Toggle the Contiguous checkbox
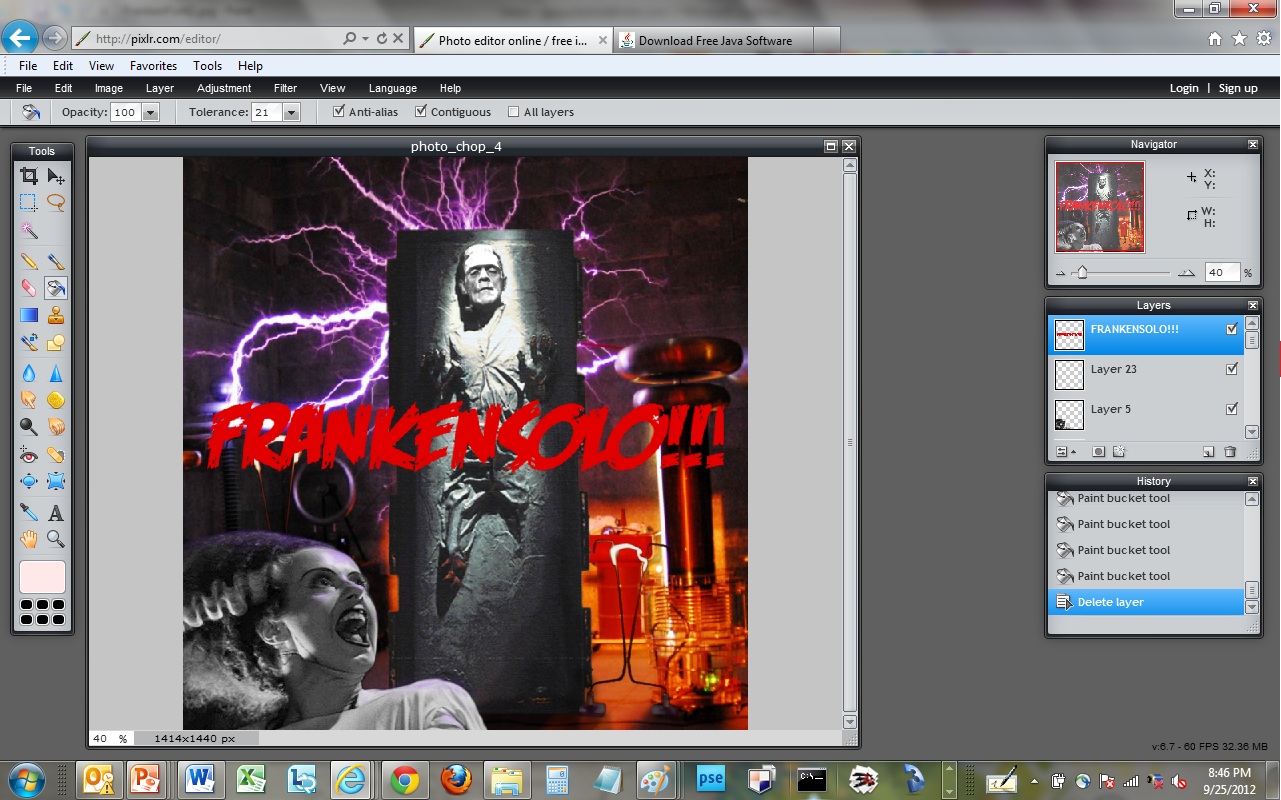1281x800 pixels. [x=421, y=111]
